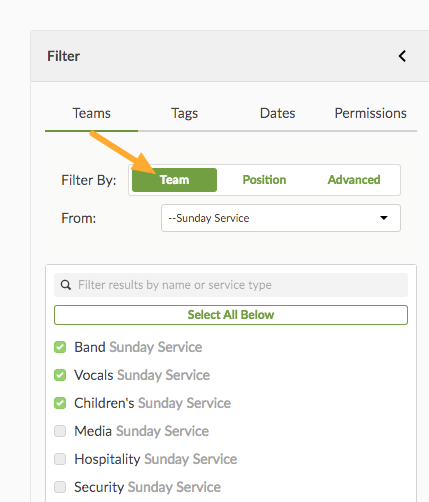Choose the Advanced filter option
The height and width of the screenshot is (502, 429).
click(x=354, y=180)
